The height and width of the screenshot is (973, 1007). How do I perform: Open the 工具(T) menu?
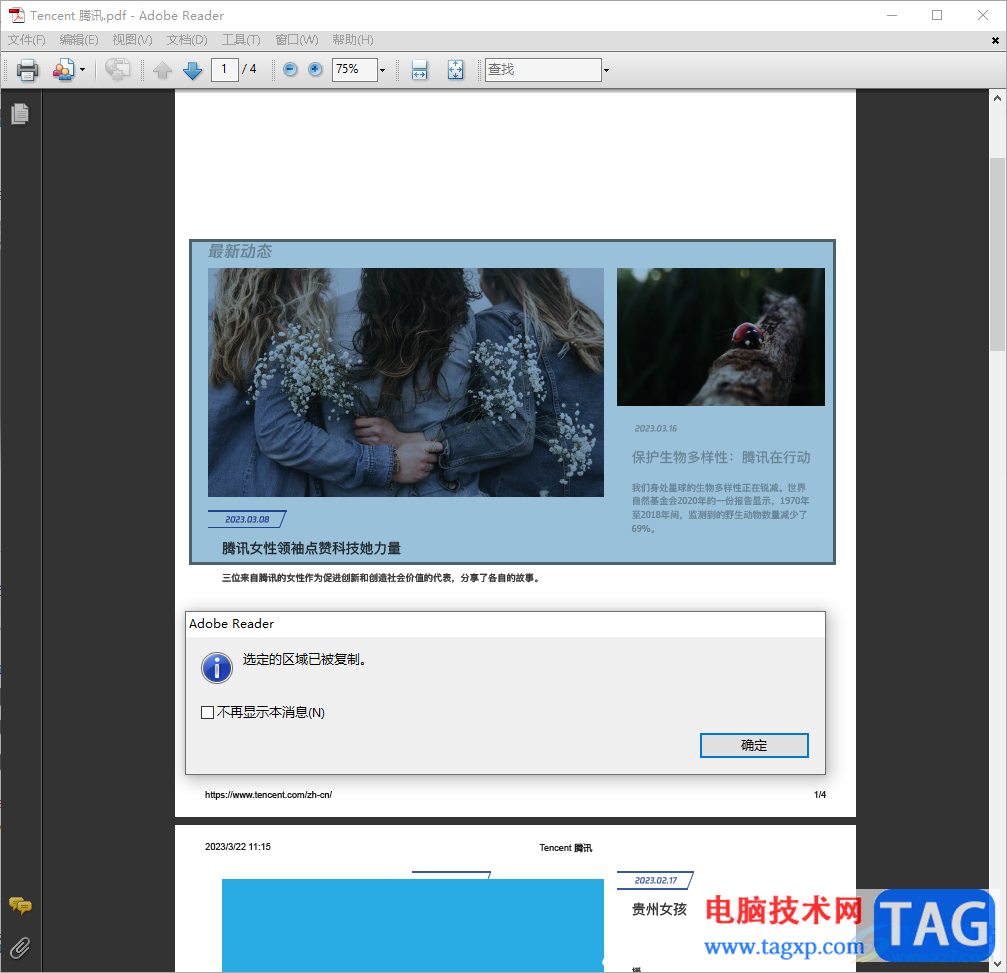(241, 40)
